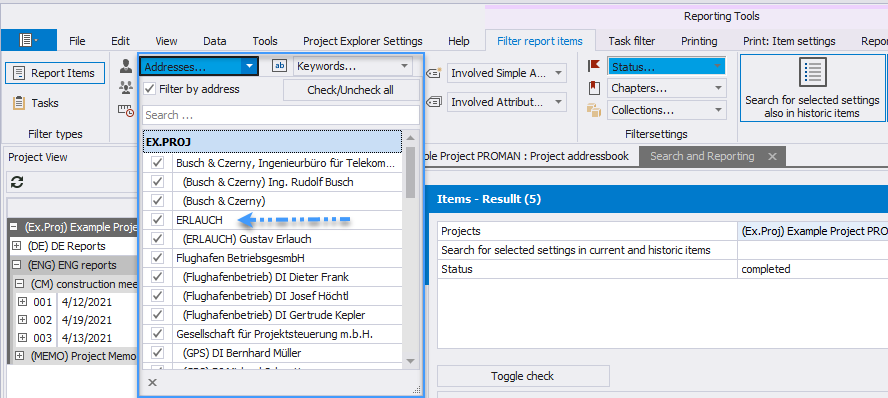Image resolution: width=888 pixels, height=398 pixels.
Task: Click the 'ab' keywords icon
Action: point(280,66)
